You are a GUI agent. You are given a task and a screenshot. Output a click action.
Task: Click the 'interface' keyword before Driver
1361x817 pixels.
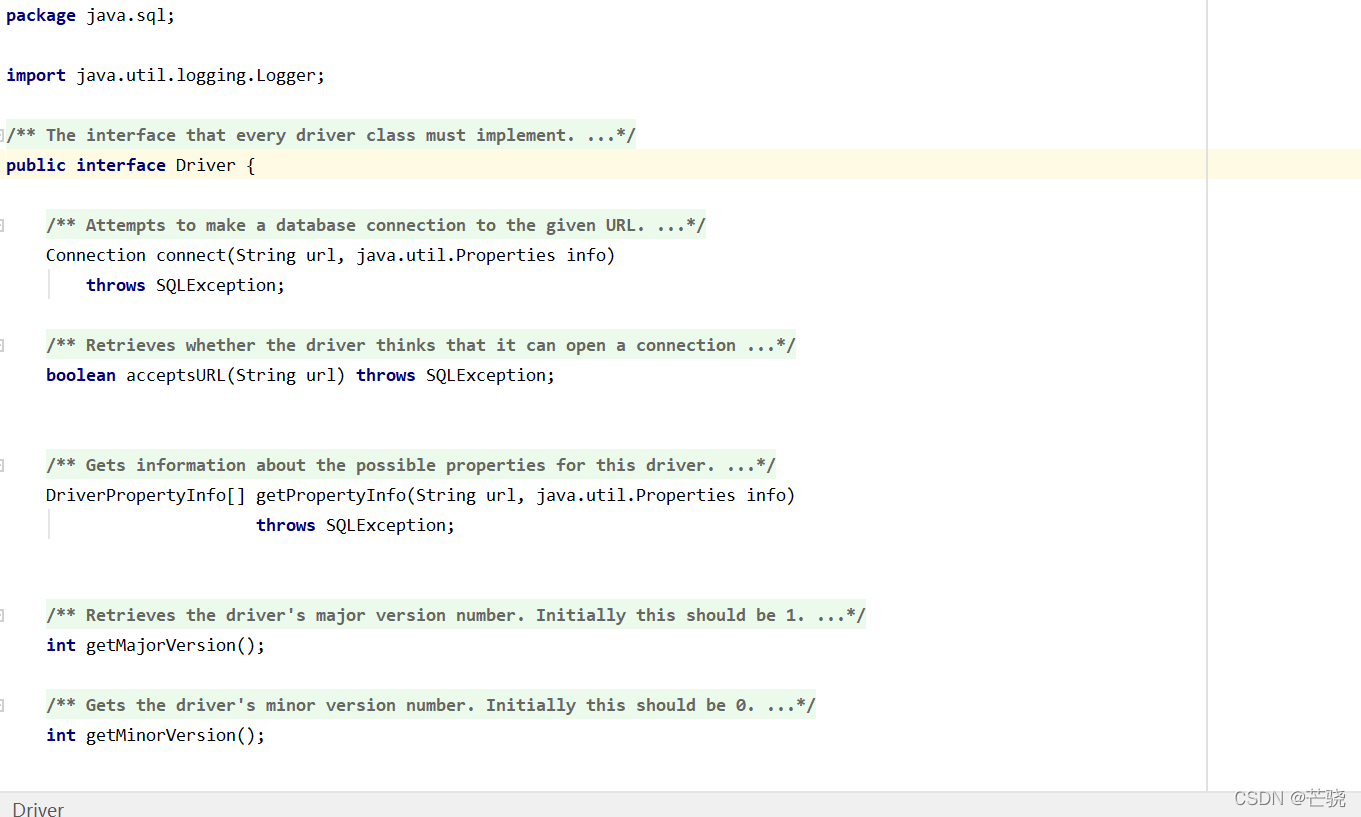(121, 165)
